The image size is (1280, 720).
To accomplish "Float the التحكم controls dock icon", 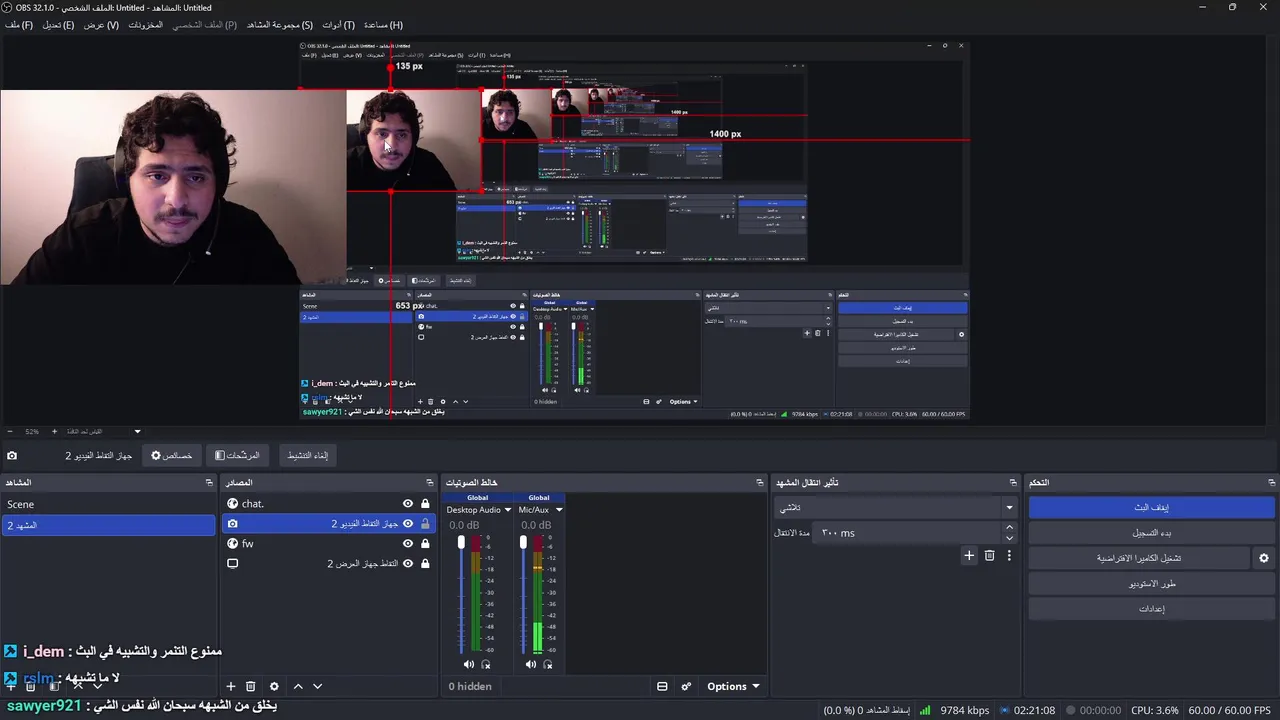I will pyautogui.click(x=1271, y=483).
